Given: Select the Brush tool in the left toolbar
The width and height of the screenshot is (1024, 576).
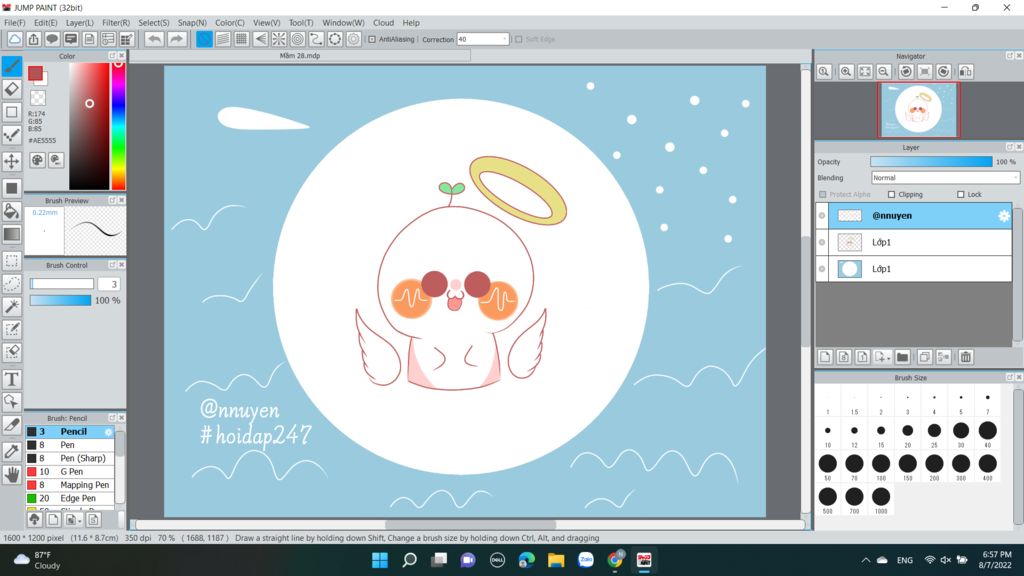Looking at the screenshot, I should pyautogui.click(x=12, y=66).
